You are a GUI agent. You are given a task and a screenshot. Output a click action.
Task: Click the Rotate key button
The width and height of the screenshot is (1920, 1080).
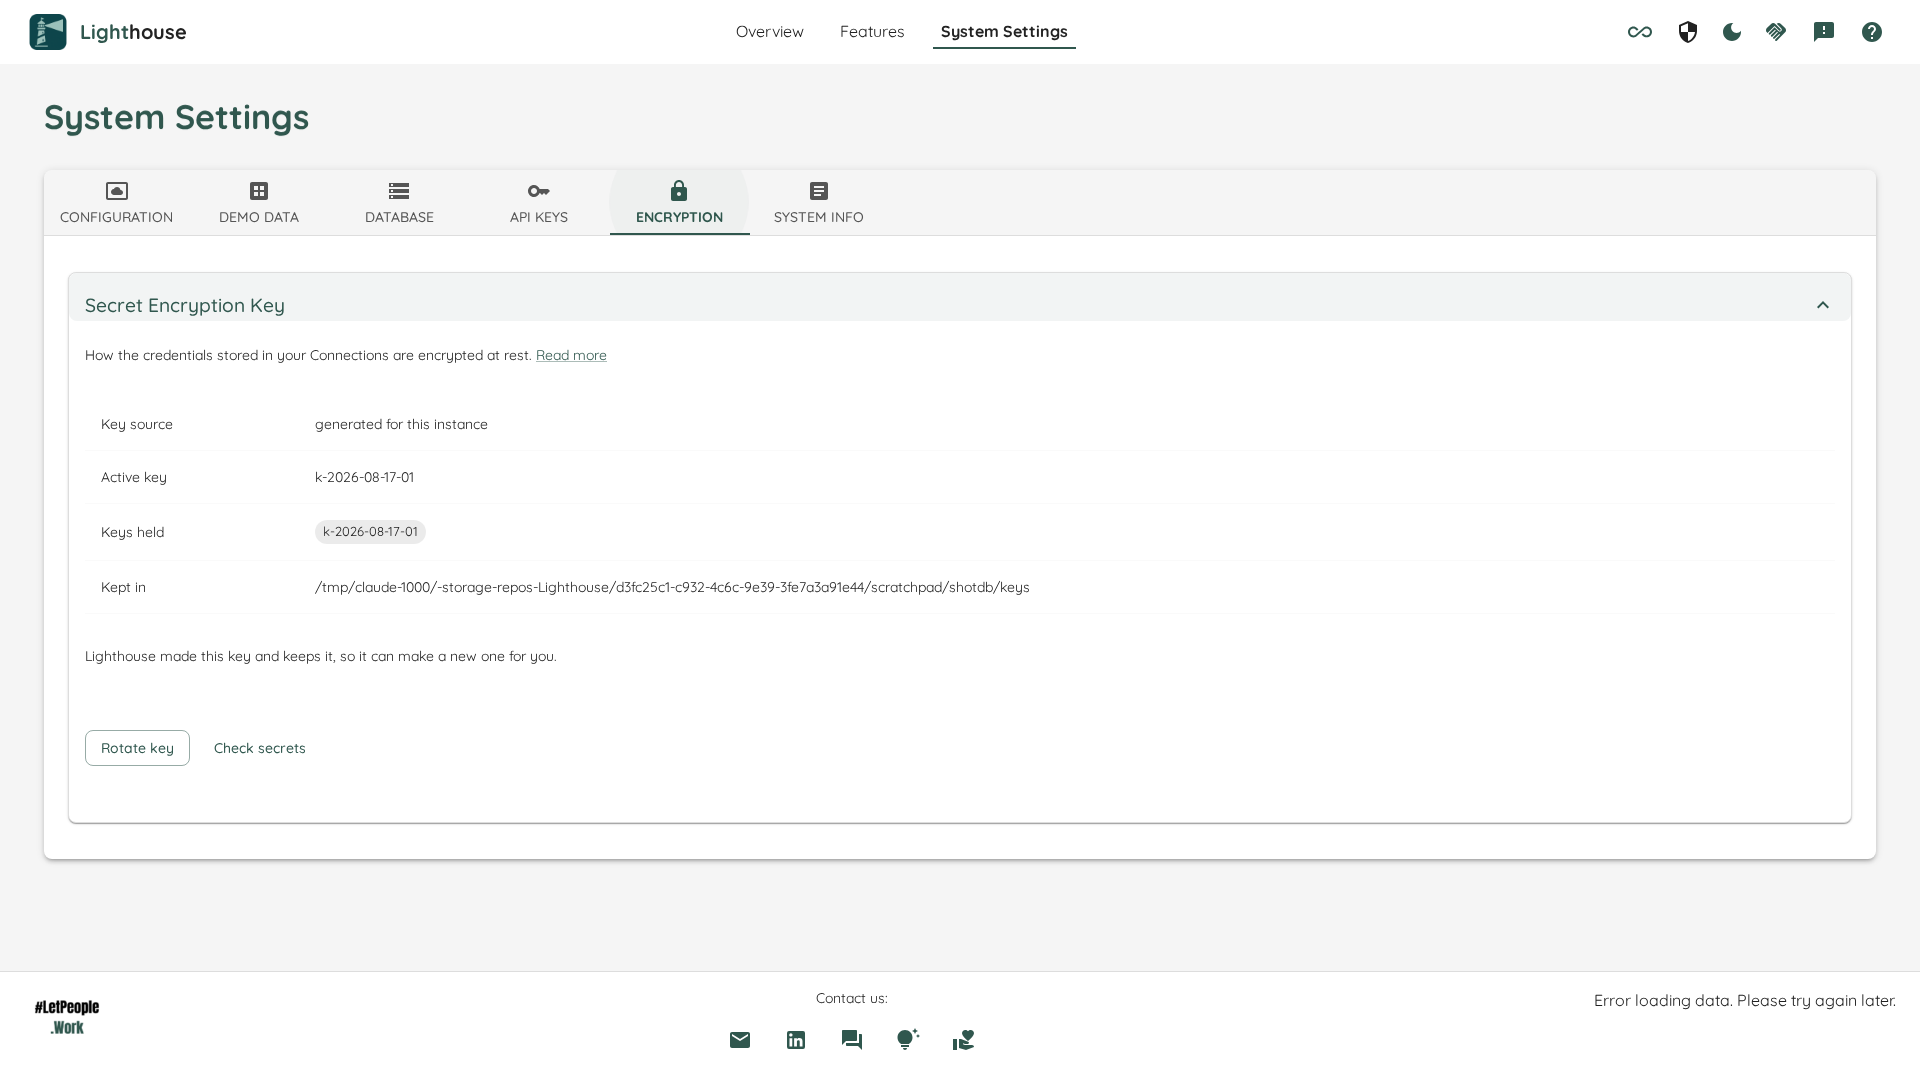pos(137,748)
